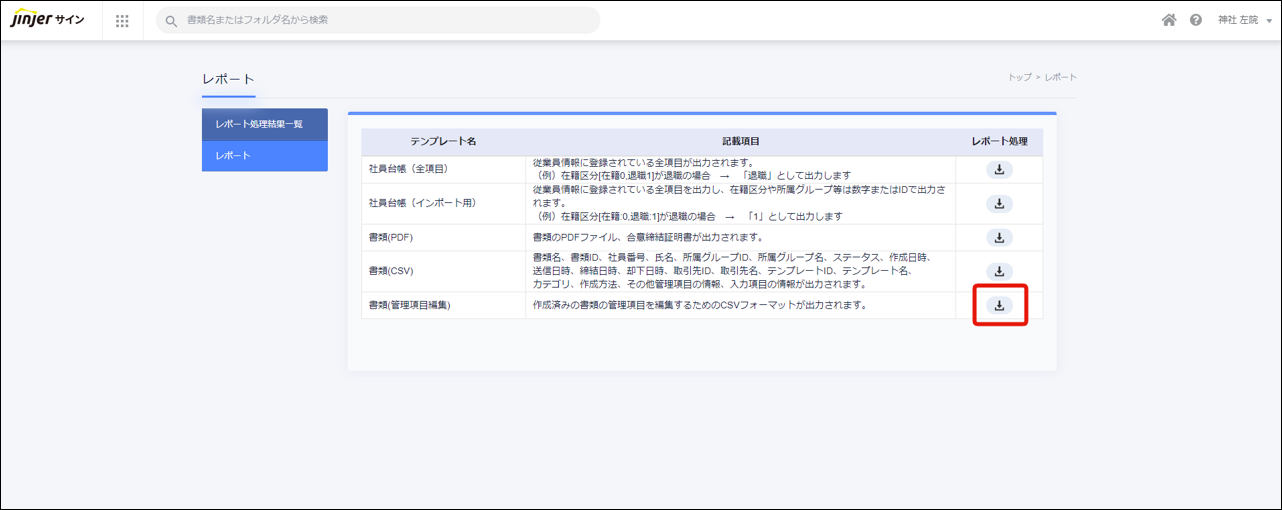Click the magnifier icon in the search bar
The image size is (1282, 510).
[x=172, y=20]
